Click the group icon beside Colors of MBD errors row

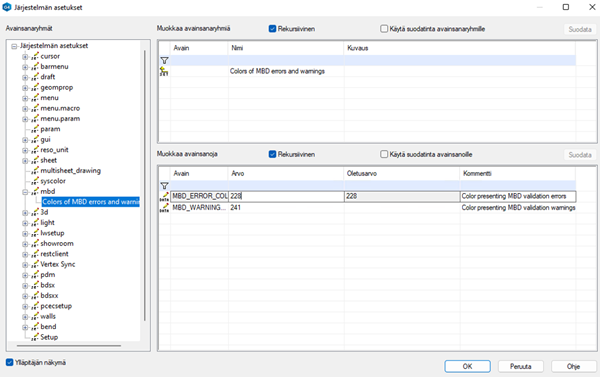164,71
